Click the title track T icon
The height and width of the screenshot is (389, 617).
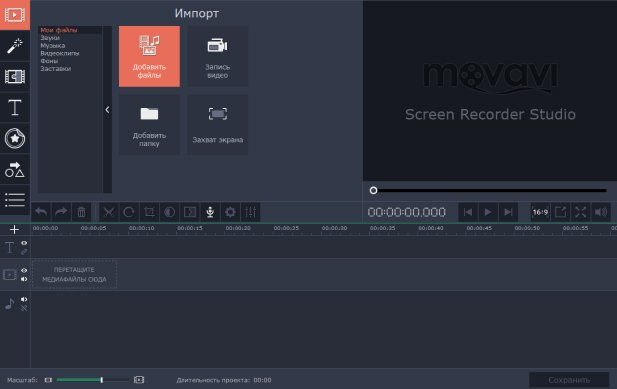[9, 248]
